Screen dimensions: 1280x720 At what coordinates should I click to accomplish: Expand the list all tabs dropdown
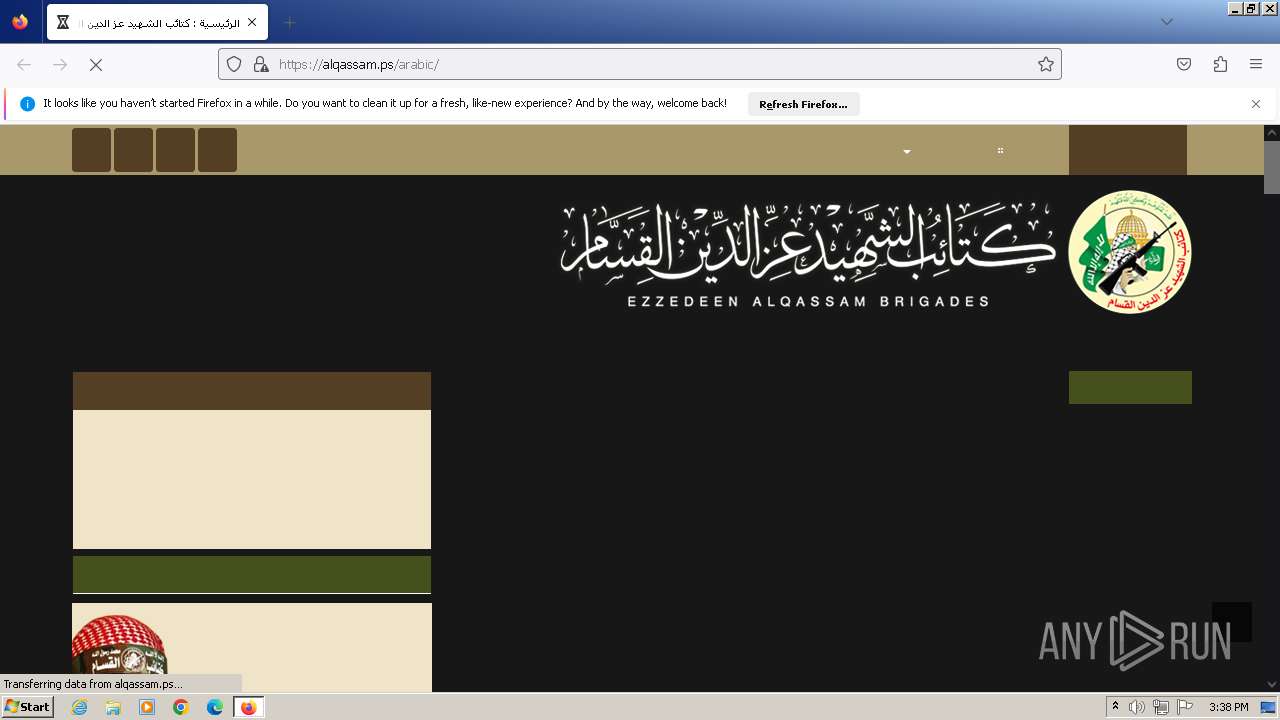tap(1166, 22)
